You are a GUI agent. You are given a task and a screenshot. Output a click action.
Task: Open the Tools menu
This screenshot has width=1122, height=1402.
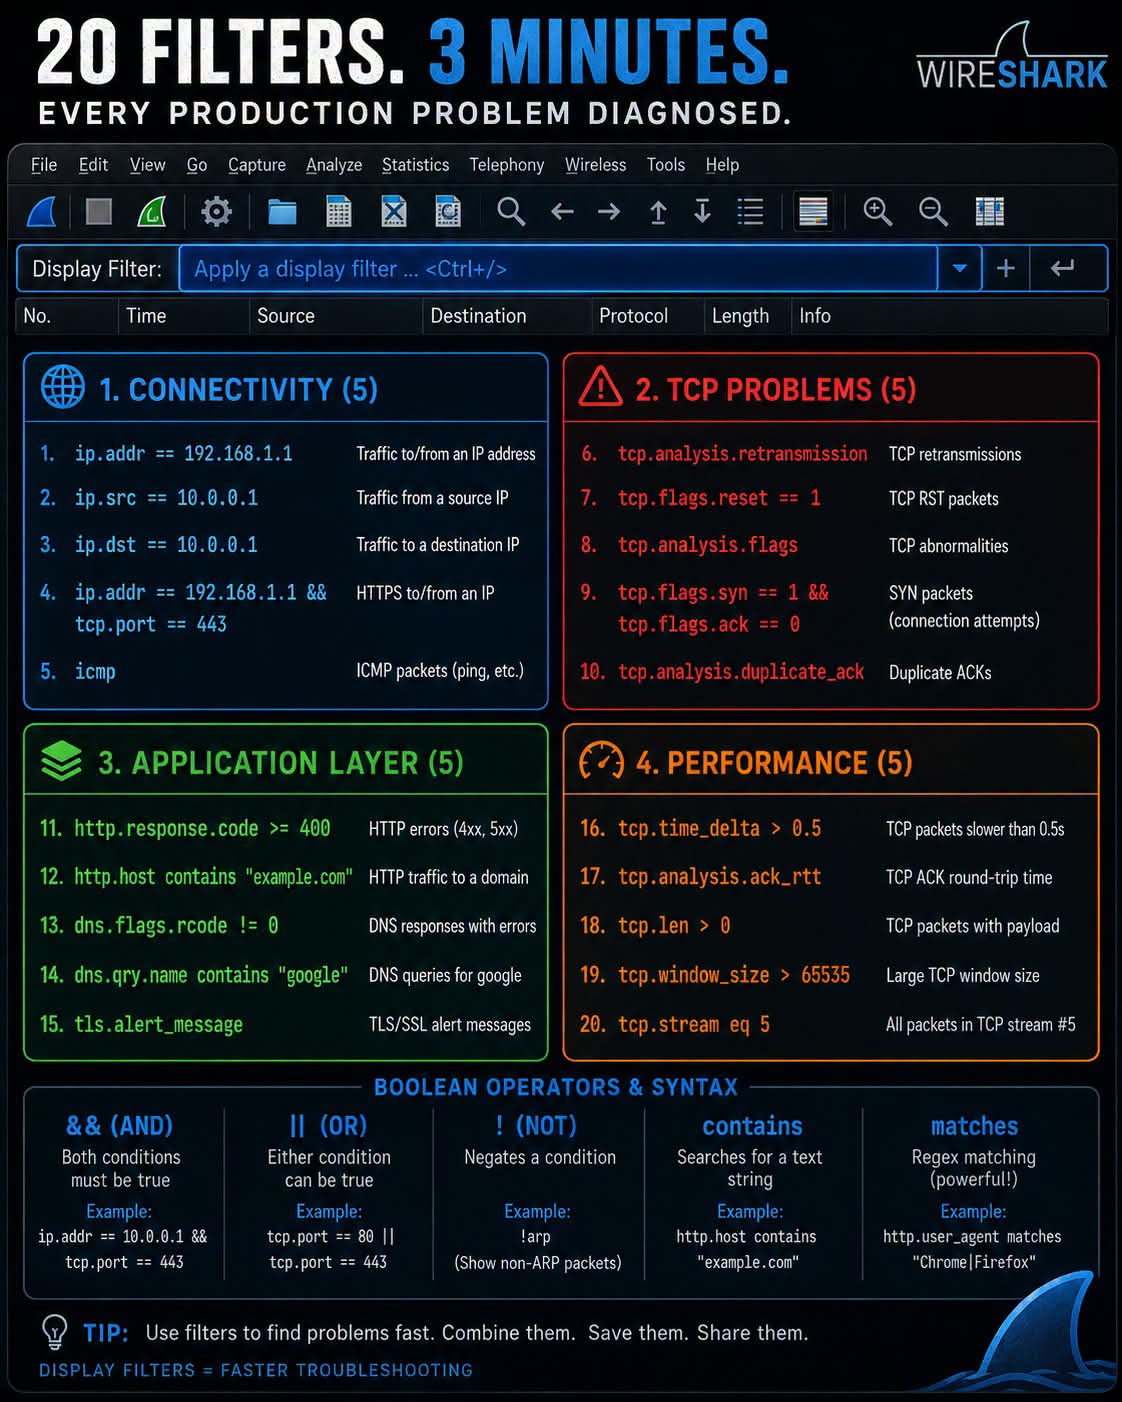(x=666, y=165)
